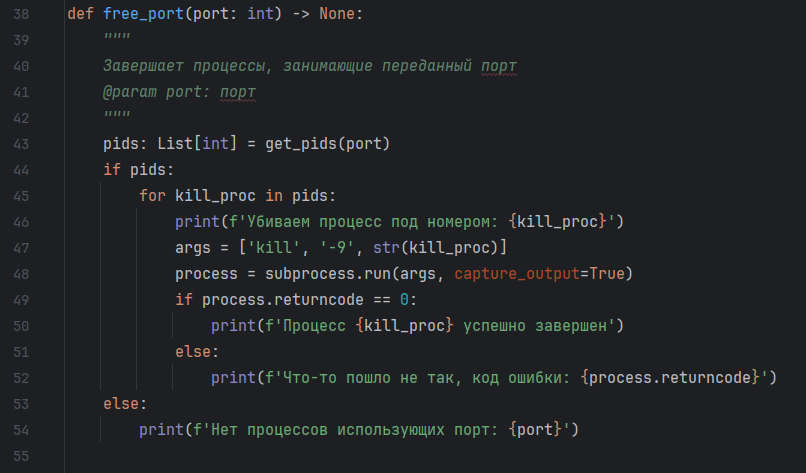Click the free_port function name
806x473 pixels.
coord(143,14)
